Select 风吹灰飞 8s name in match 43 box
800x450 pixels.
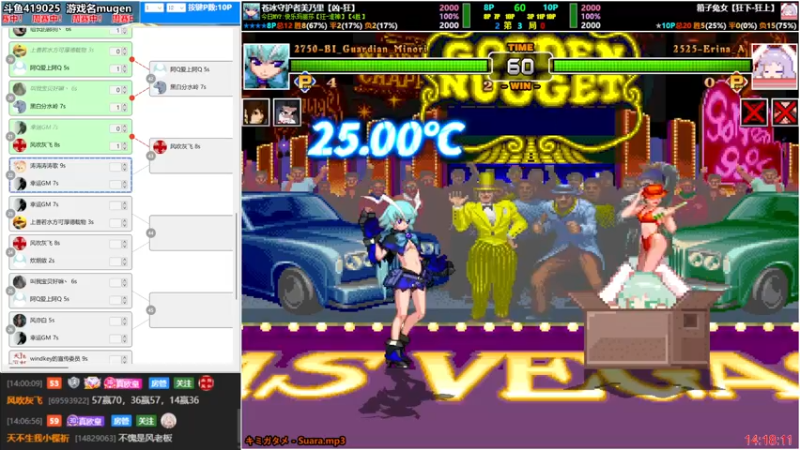tap(185, 146)
